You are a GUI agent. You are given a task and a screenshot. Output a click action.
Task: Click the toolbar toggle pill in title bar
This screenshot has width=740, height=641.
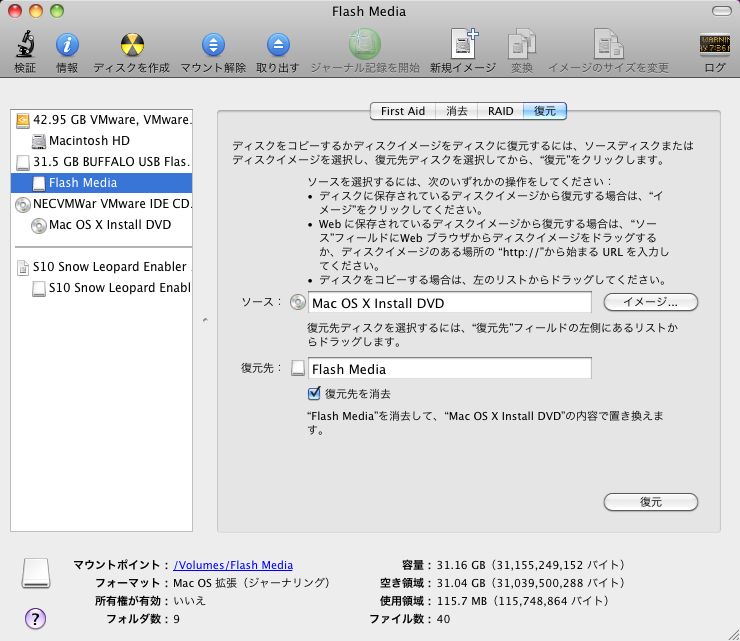tap(721, 11)
